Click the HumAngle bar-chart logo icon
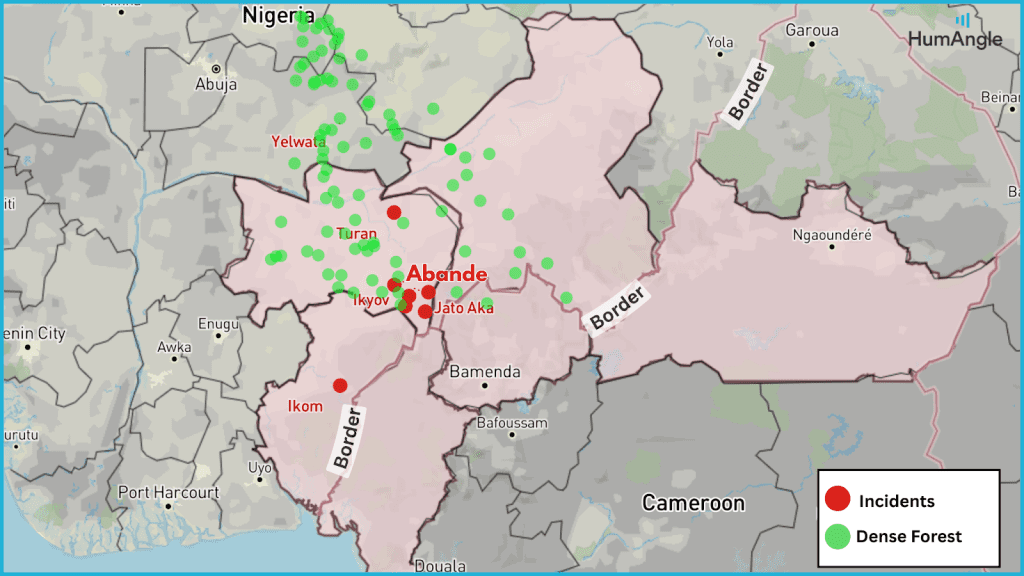Screen dimensions: 1024x576 pyautogui.click(x=963, y=19)
